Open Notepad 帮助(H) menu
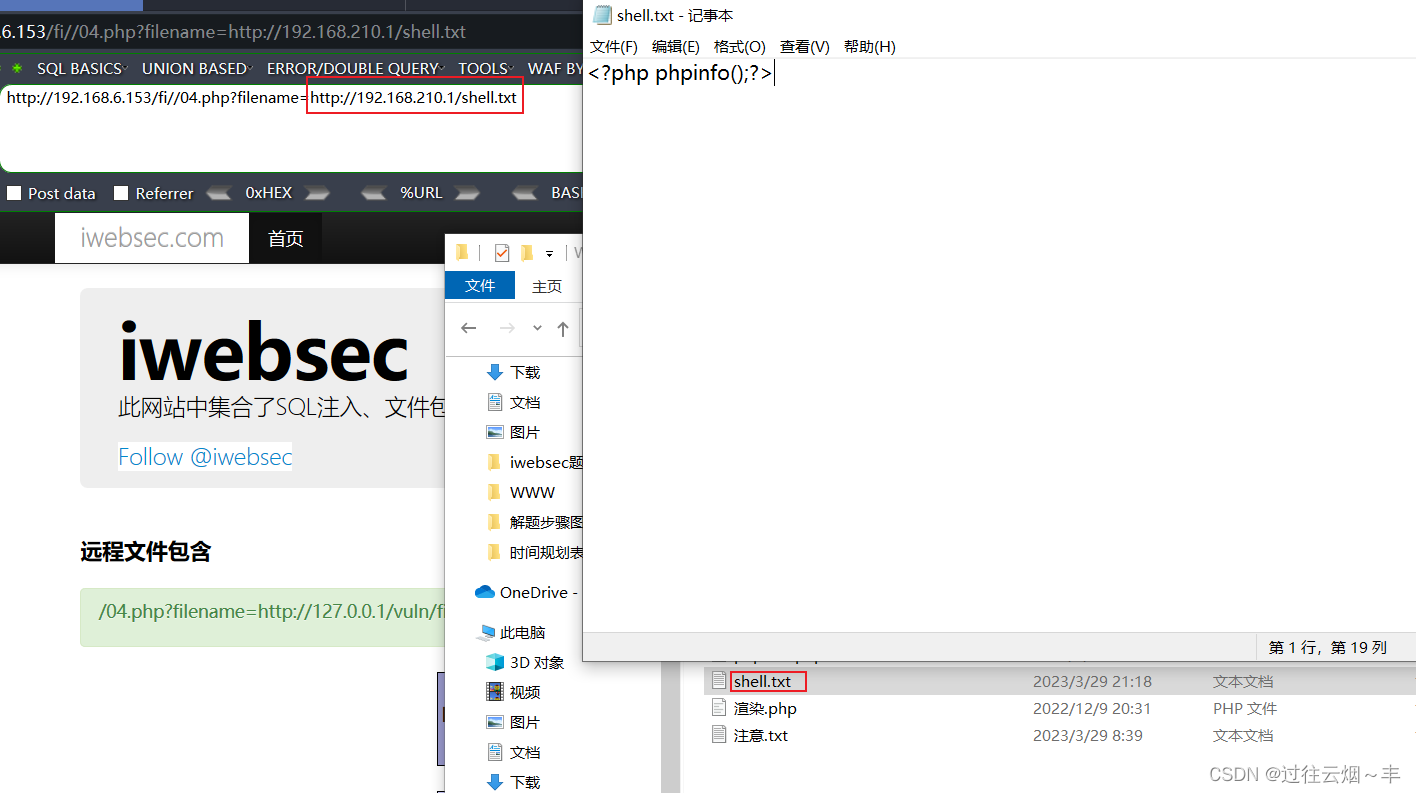This screenshot has width=1416, height=793. [x=870, y=47]
